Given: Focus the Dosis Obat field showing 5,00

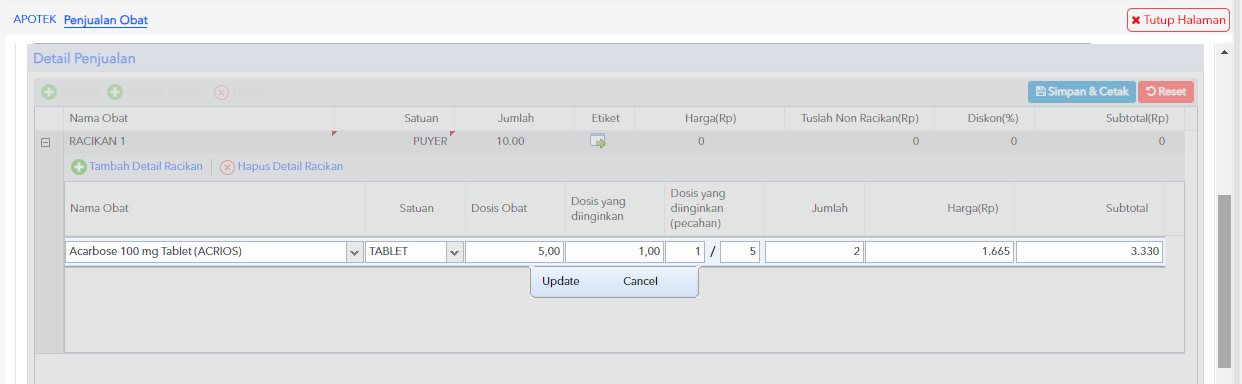Looking at the screenshot, I should [x=514, y=252].
